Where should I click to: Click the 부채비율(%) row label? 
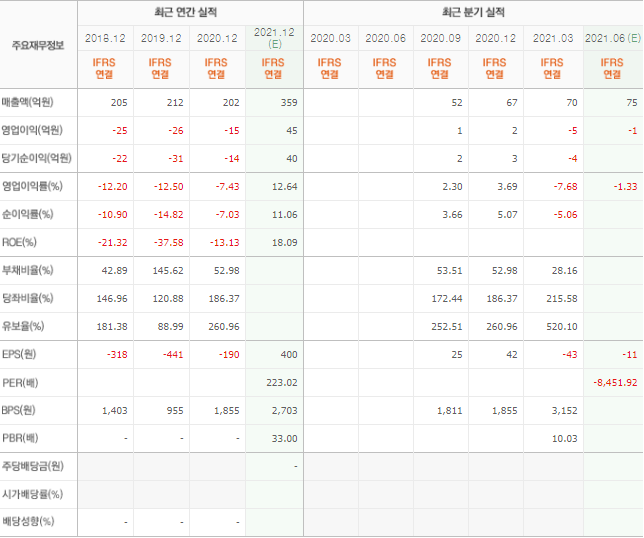pos(28,270)
